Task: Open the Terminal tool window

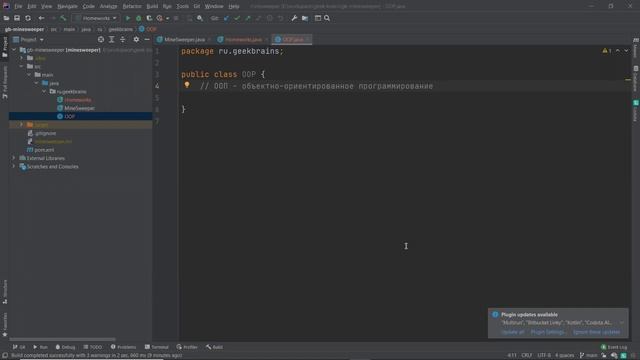Action: click(157, 347)
